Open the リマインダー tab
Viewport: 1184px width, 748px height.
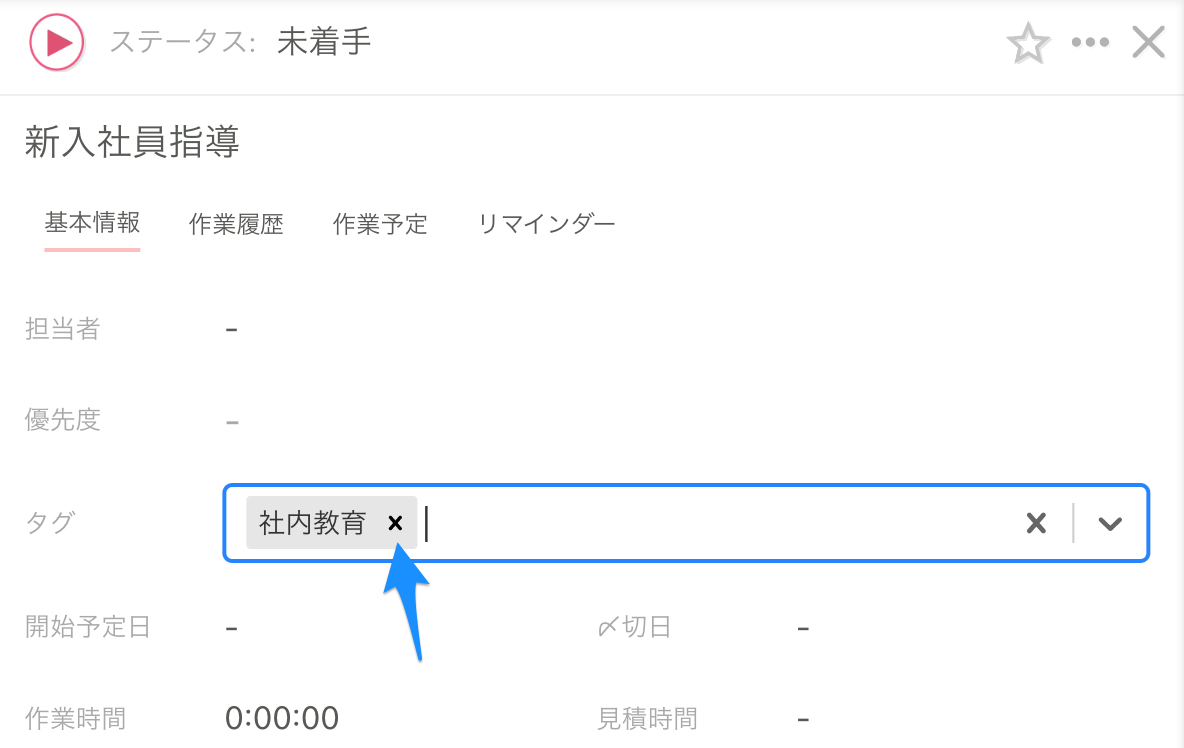547,225
